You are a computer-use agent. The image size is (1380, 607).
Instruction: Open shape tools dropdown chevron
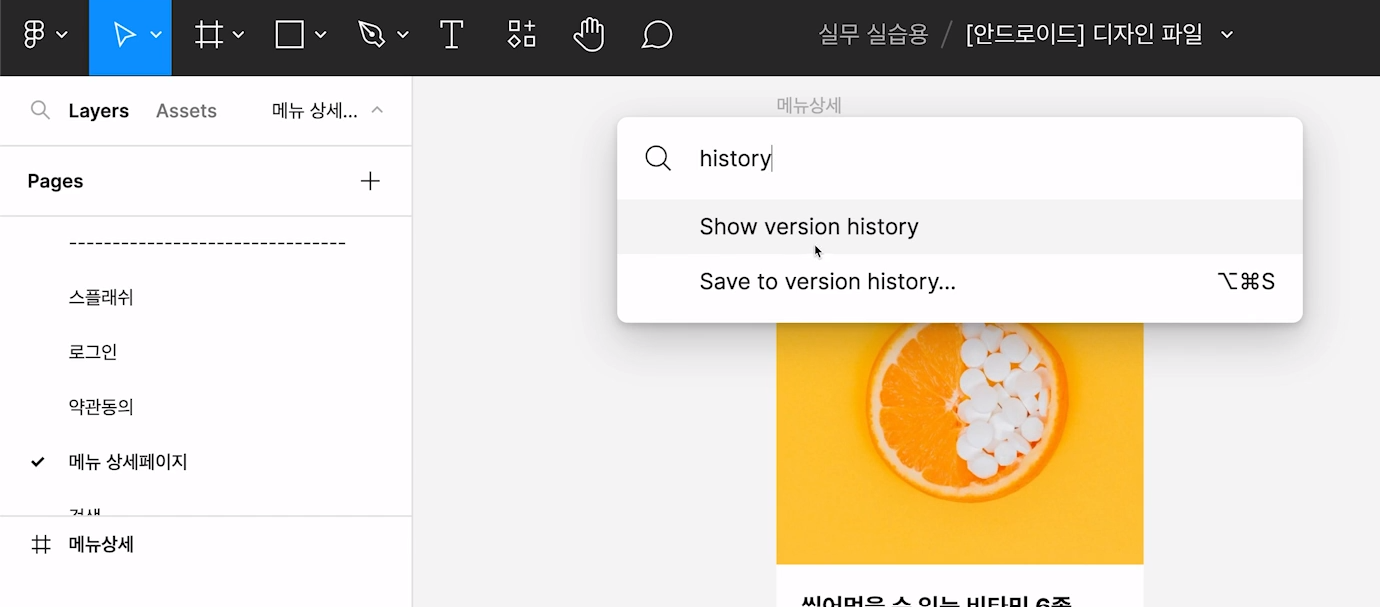pyautogui.click(x=321, y=35)
